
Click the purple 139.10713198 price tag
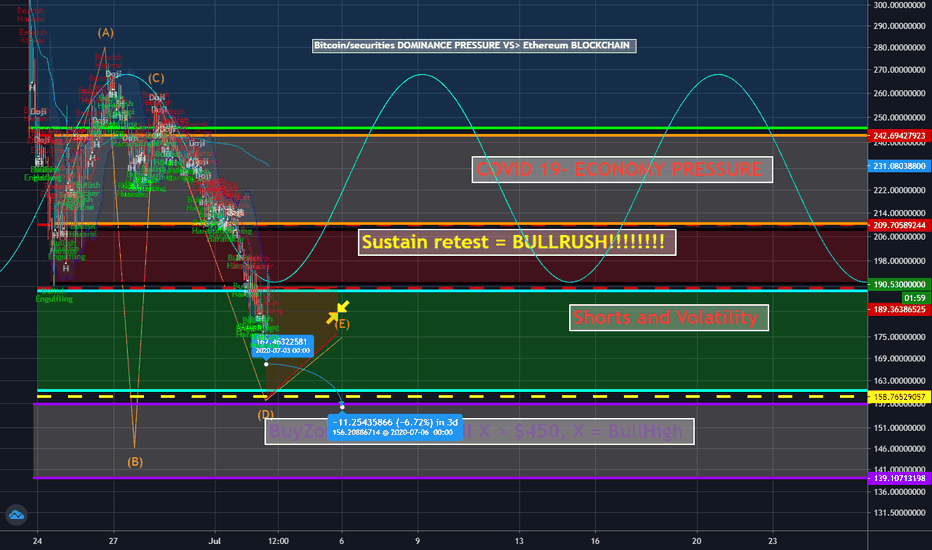pyautogui.click(x=899, y=478)
